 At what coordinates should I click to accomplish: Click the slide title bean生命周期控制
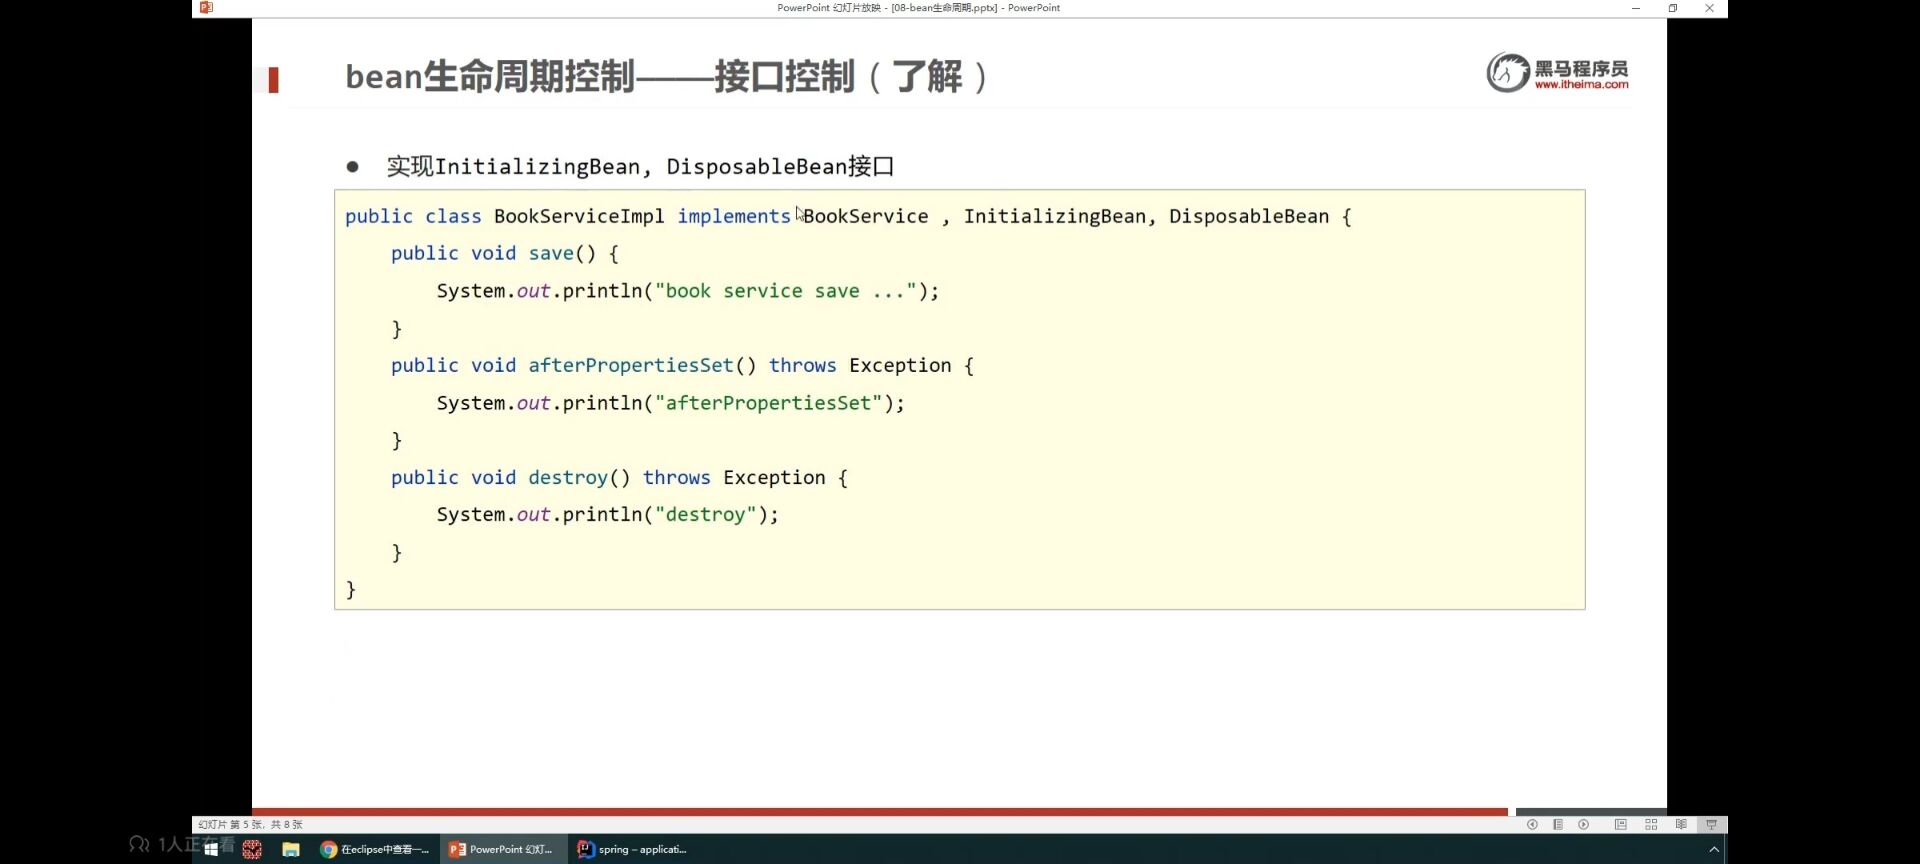pos(666,76)
